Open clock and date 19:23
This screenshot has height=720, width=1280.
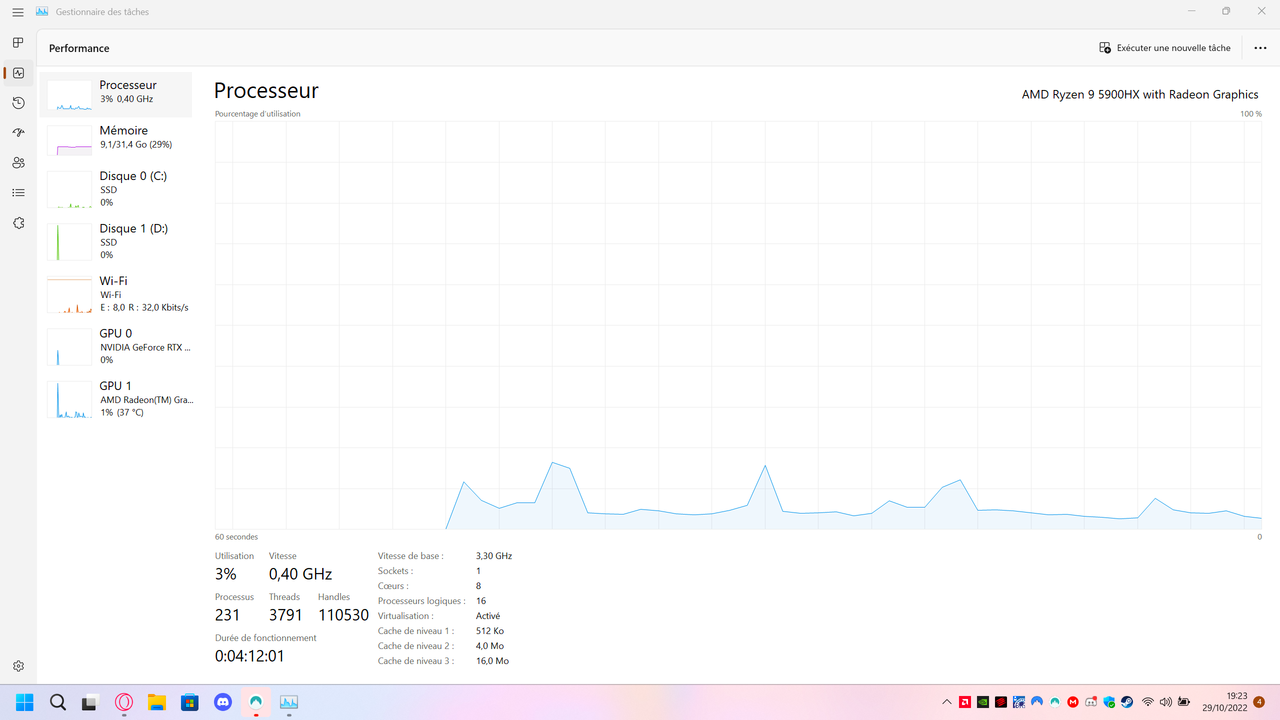(x=1225, y=702)
